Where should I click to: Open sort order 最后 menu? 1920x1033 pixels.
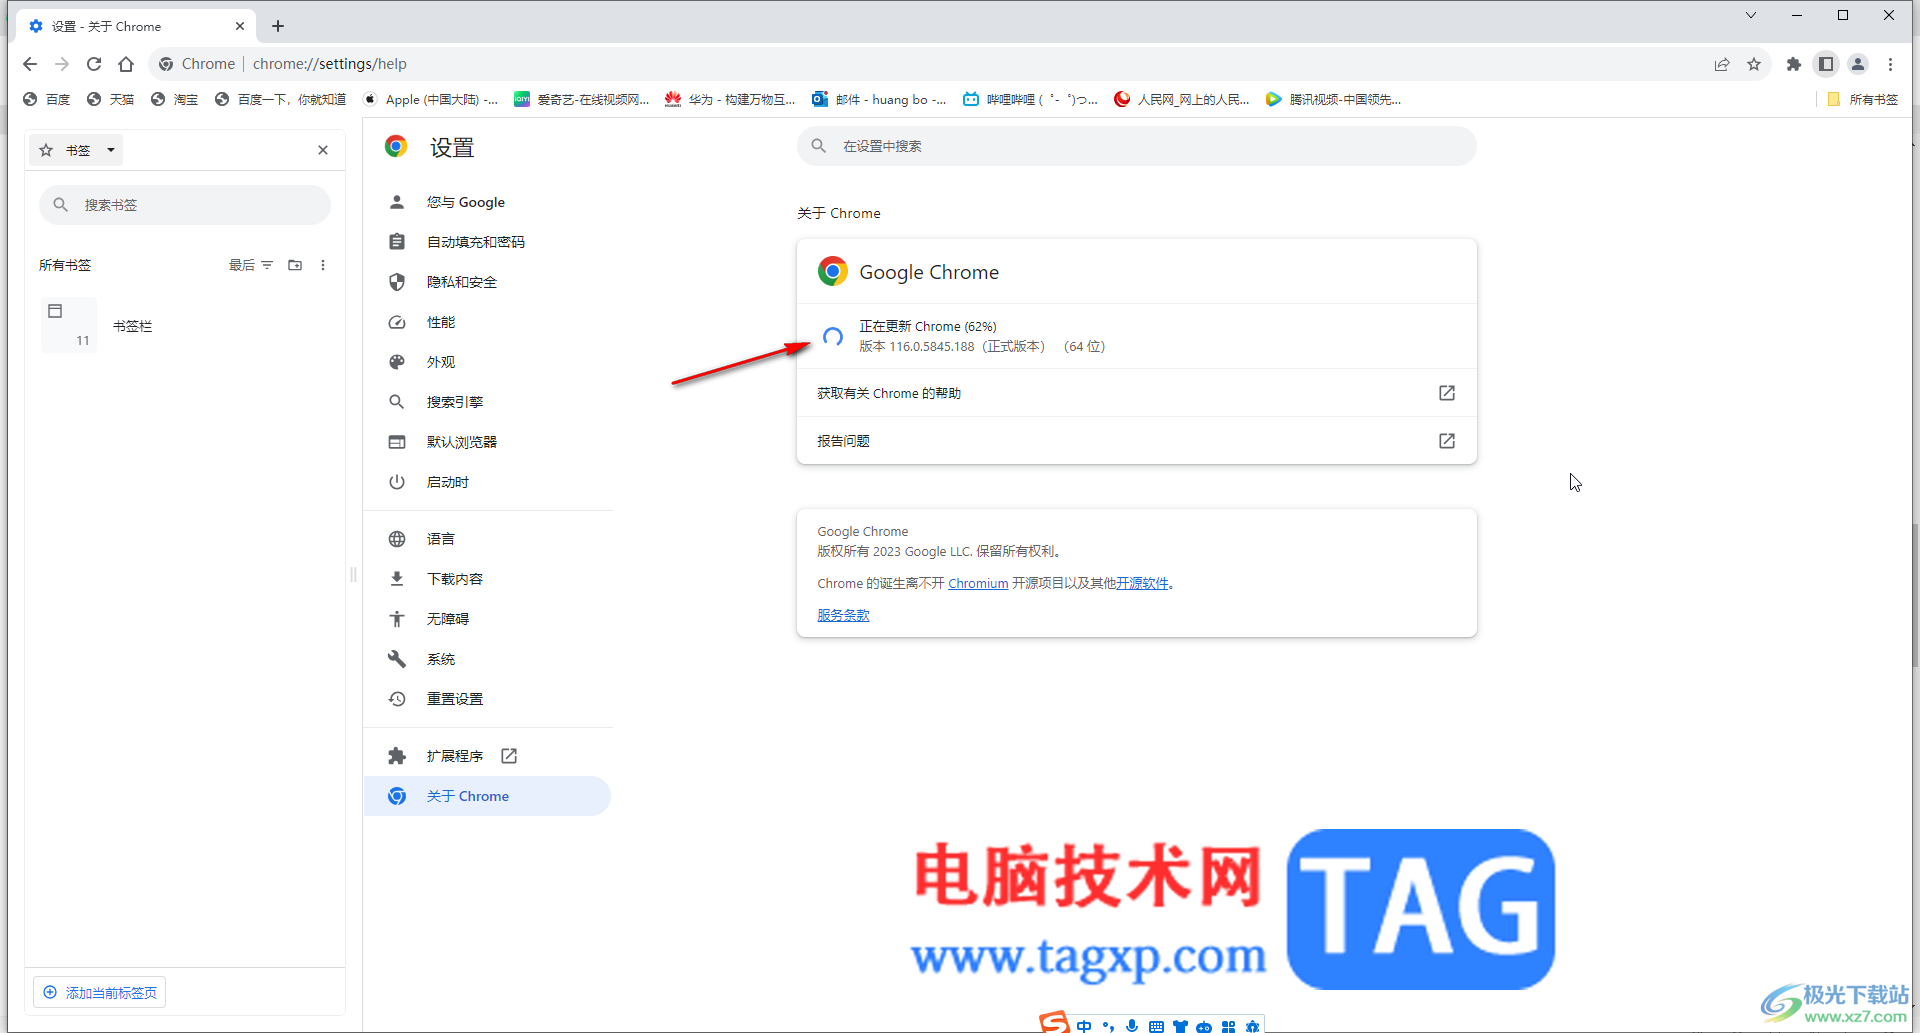pyautogui.click(x=251, y=265)
